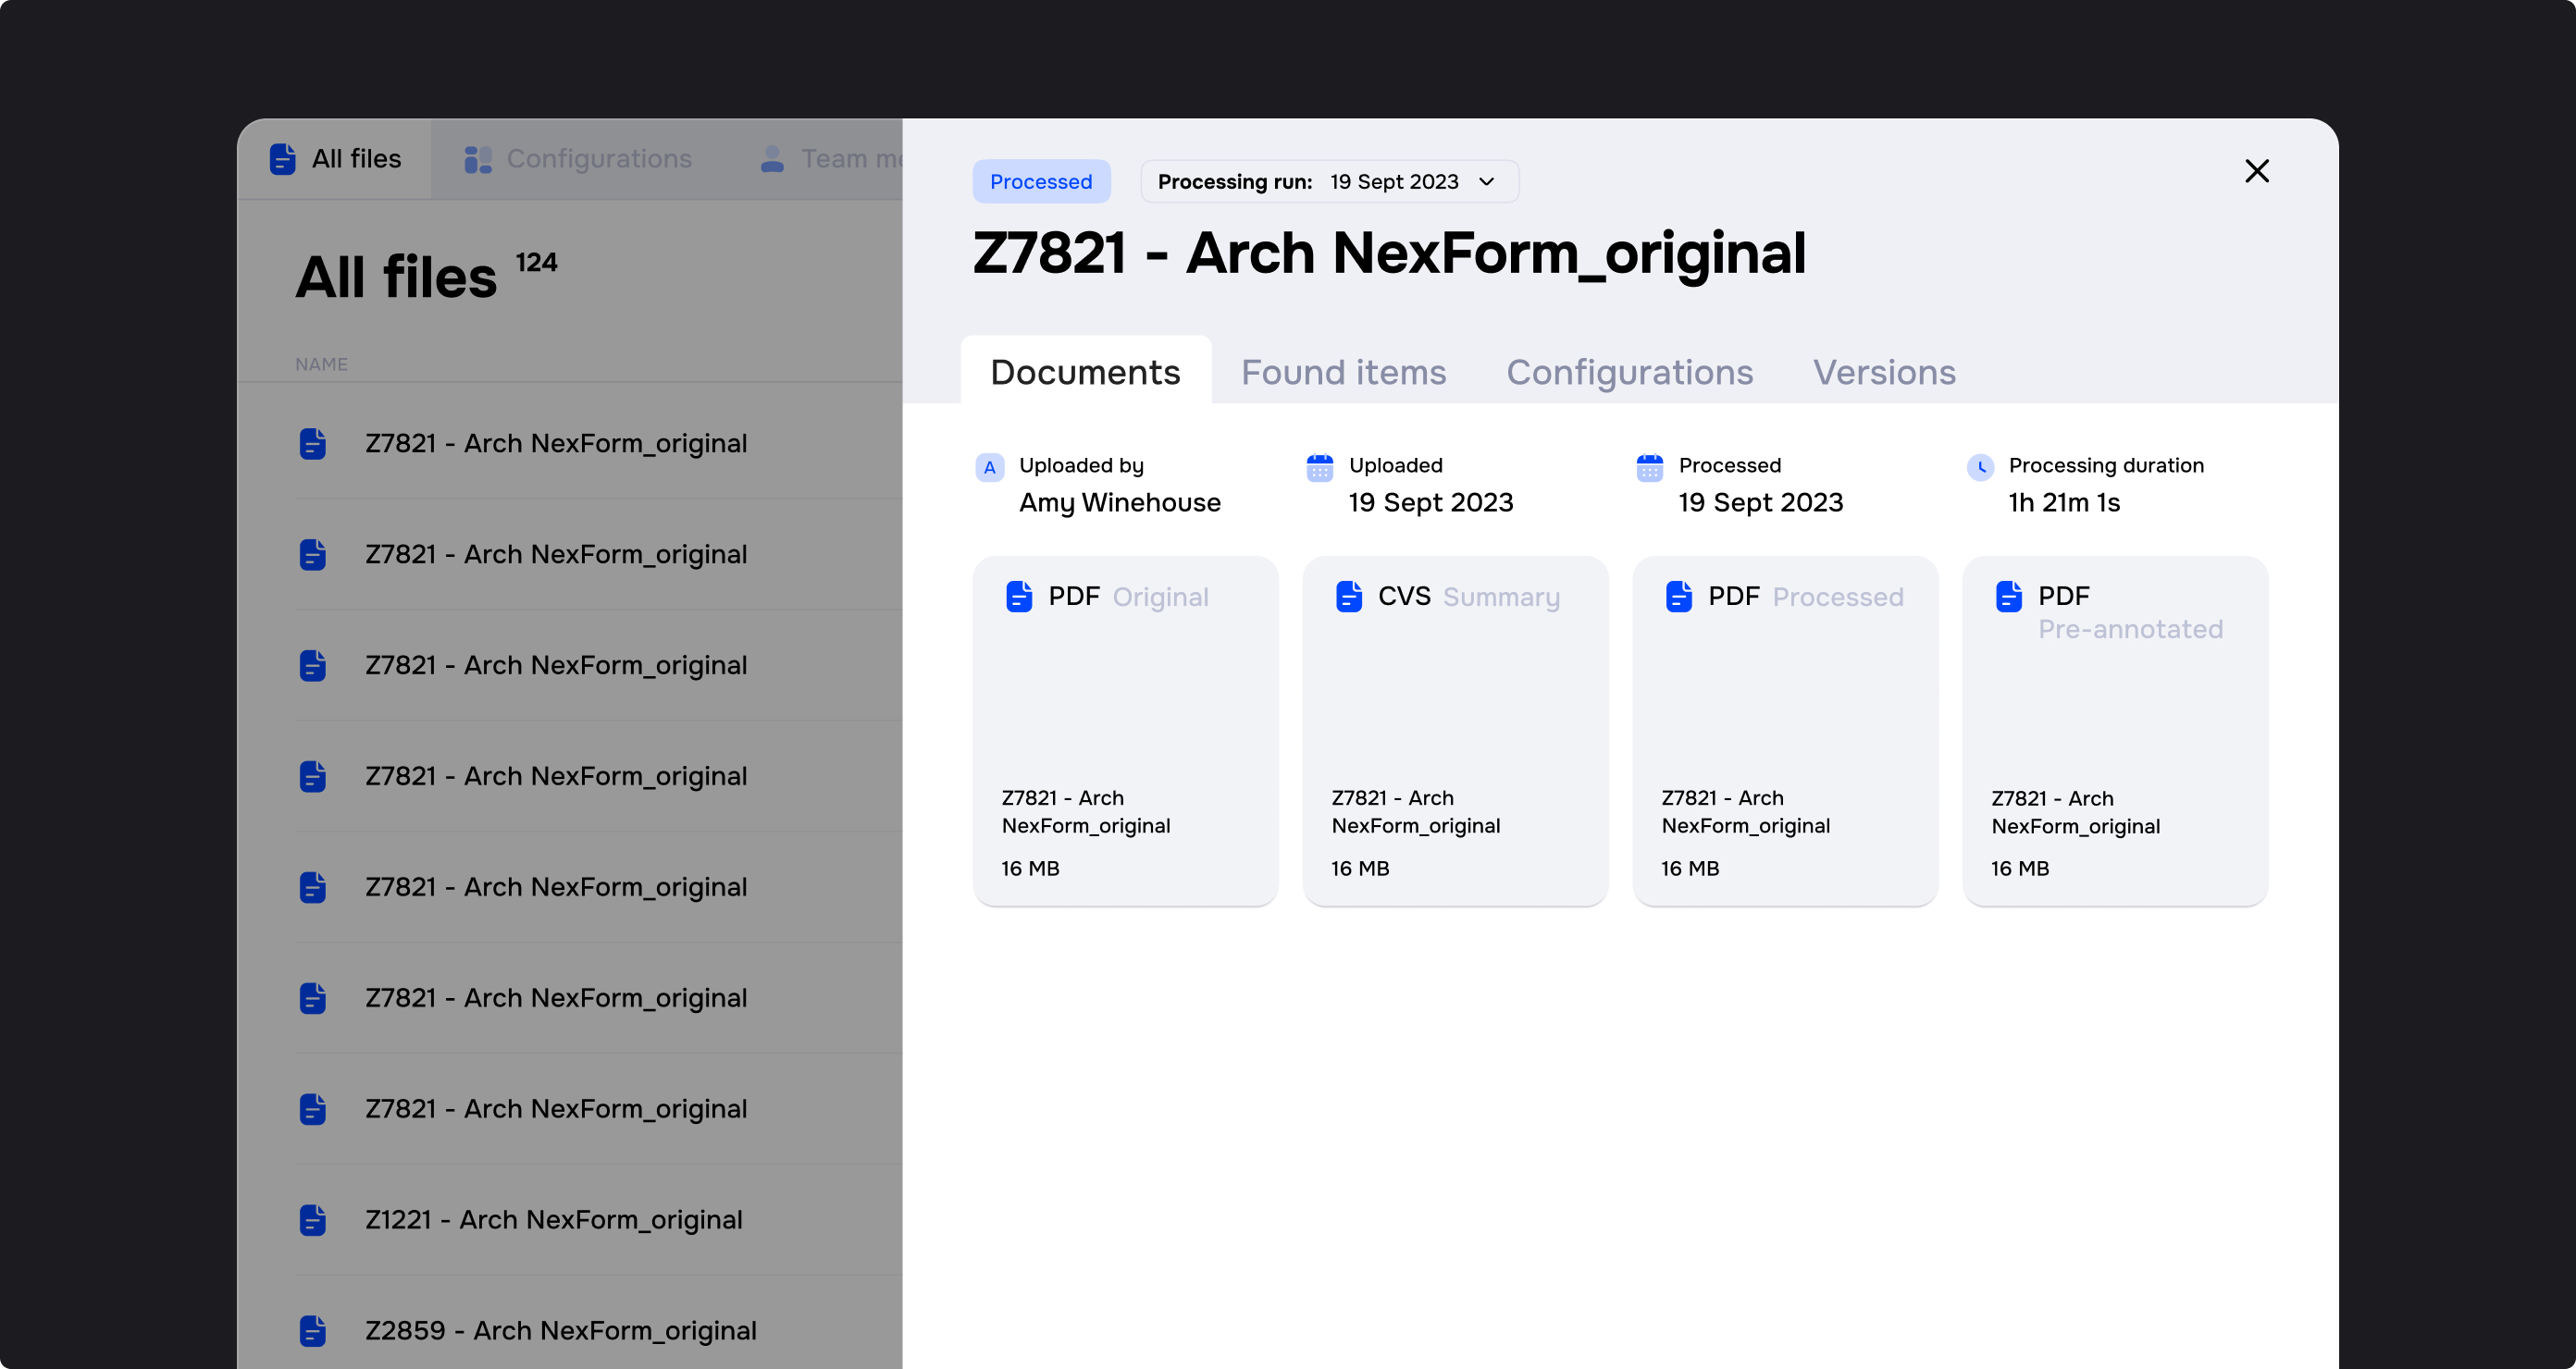2576x1369 pixels.
Task: Click the calendar icon beside Uploaded date
Action: pyautogui.click(x=1319, y=467)
